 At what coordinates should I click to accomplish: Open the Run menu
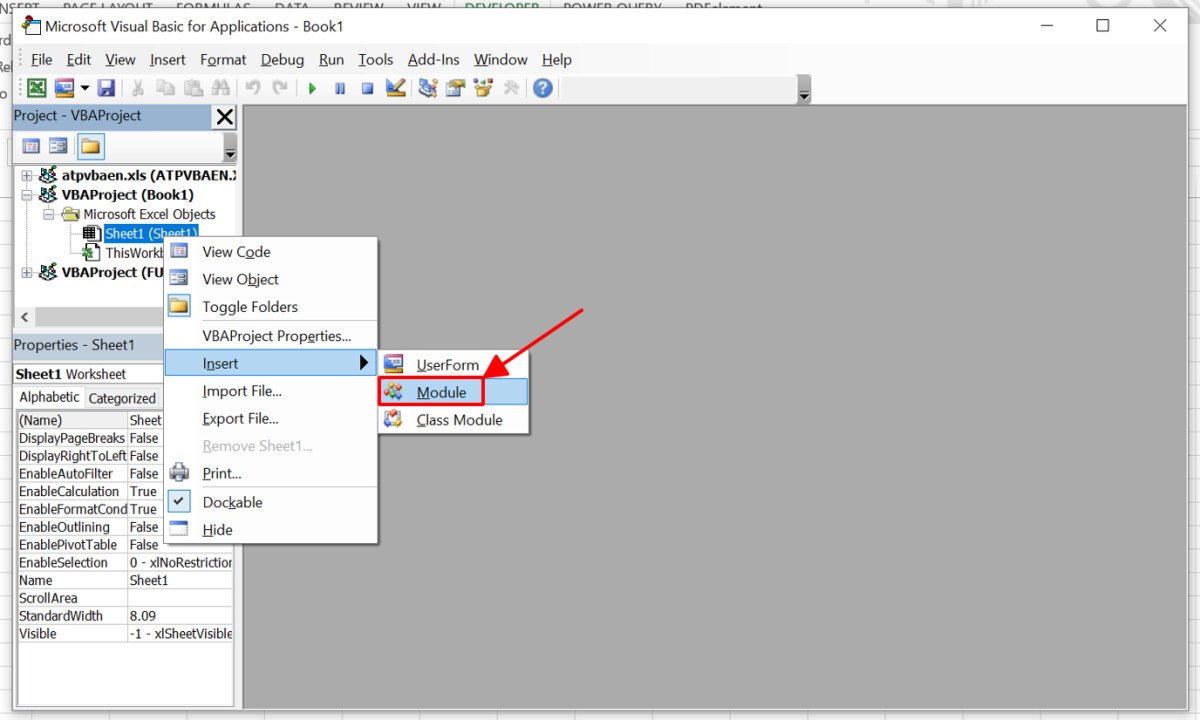pyautogui.click(x=331, y=60)
